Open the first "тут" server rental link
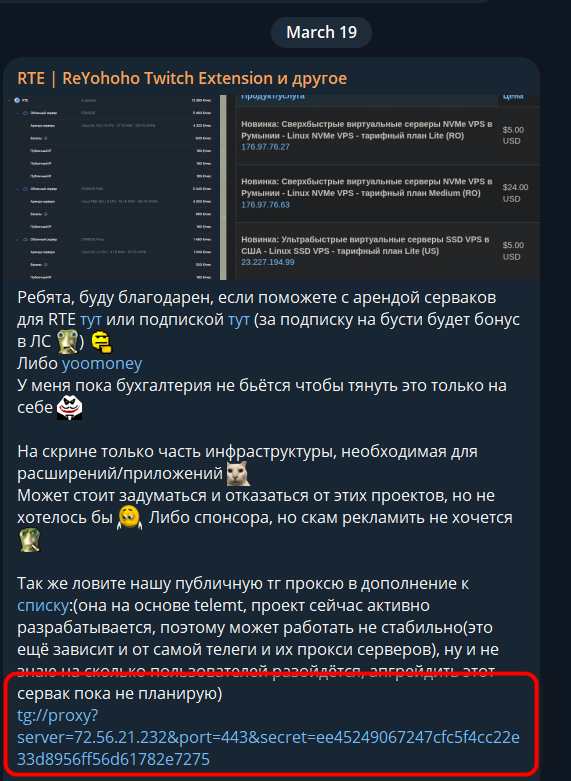Screen dimensions: 571x781 tap(91, 319)
